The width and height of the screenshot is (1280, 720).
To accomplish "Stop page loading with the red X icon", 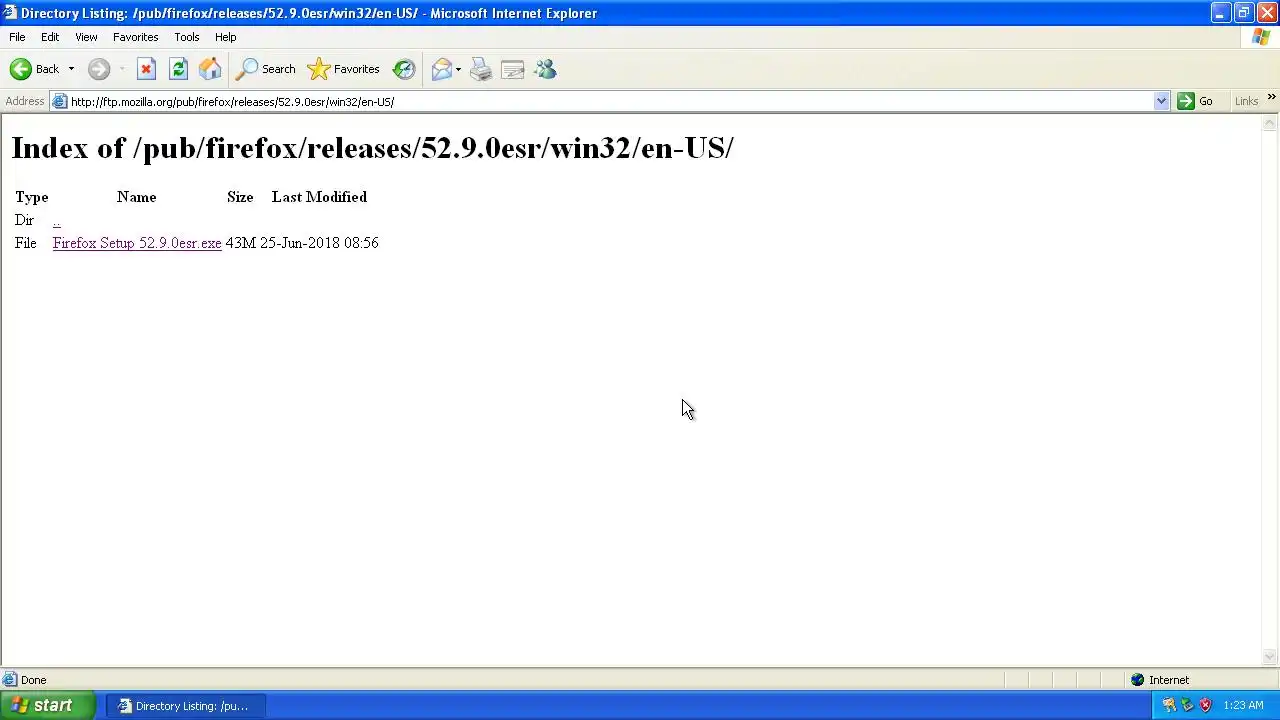I will (146, 69).
